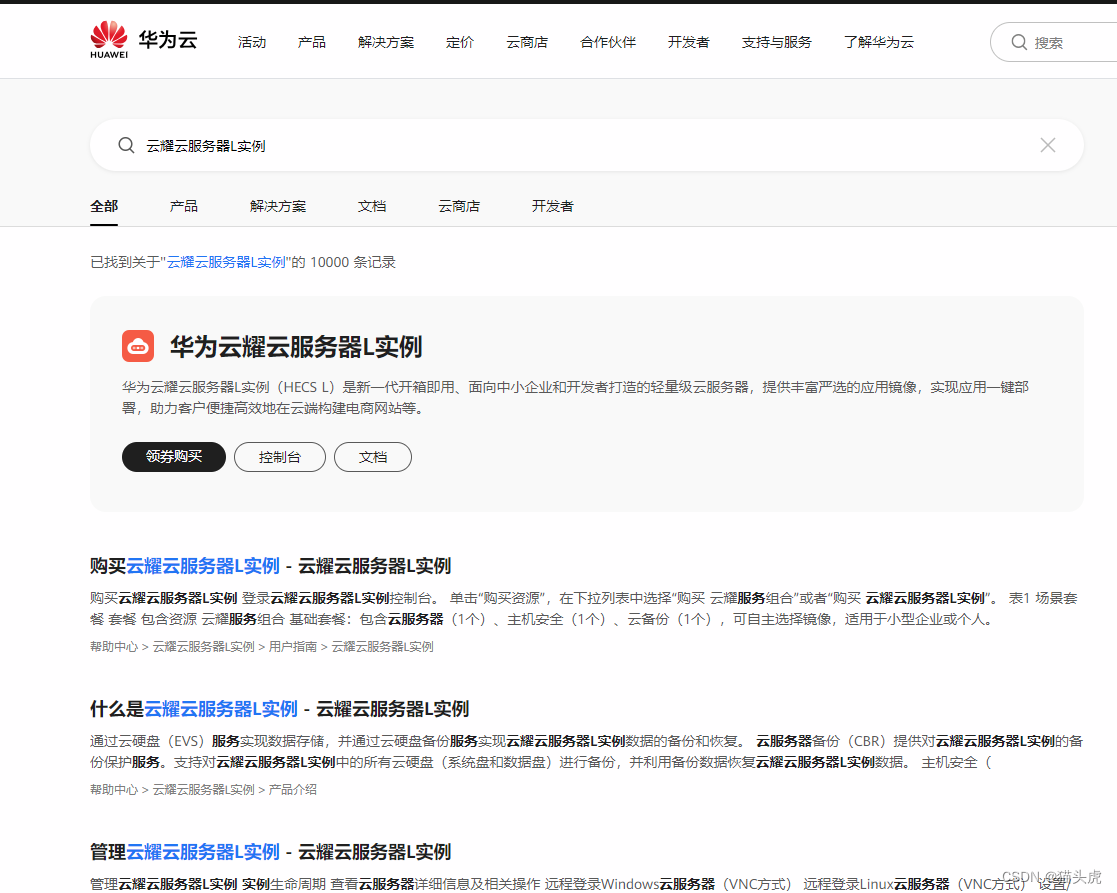Click the 控制台 button

click(x=280, y=456)
